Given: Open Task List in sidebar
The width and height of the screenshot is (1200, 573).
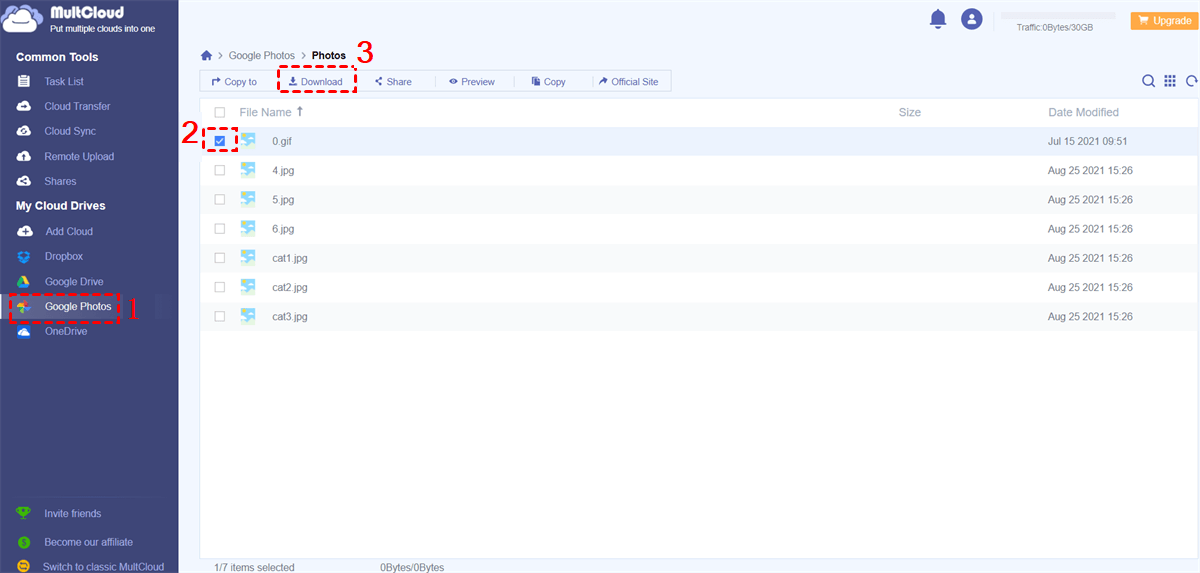Looking at the screenshot, I should 64,81.
